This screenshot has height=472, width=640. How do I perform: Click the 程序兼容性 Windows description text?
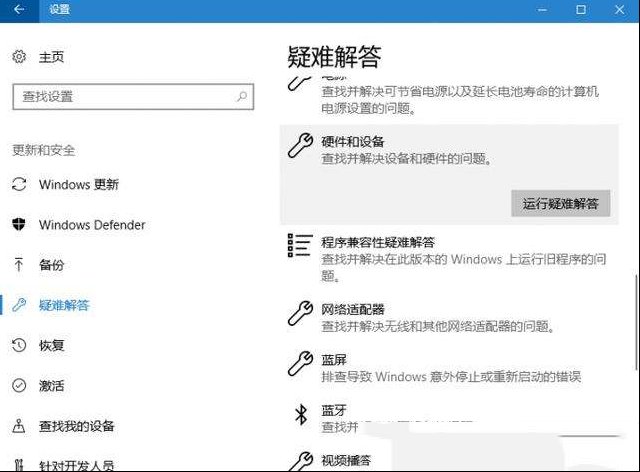click(464, 267)
